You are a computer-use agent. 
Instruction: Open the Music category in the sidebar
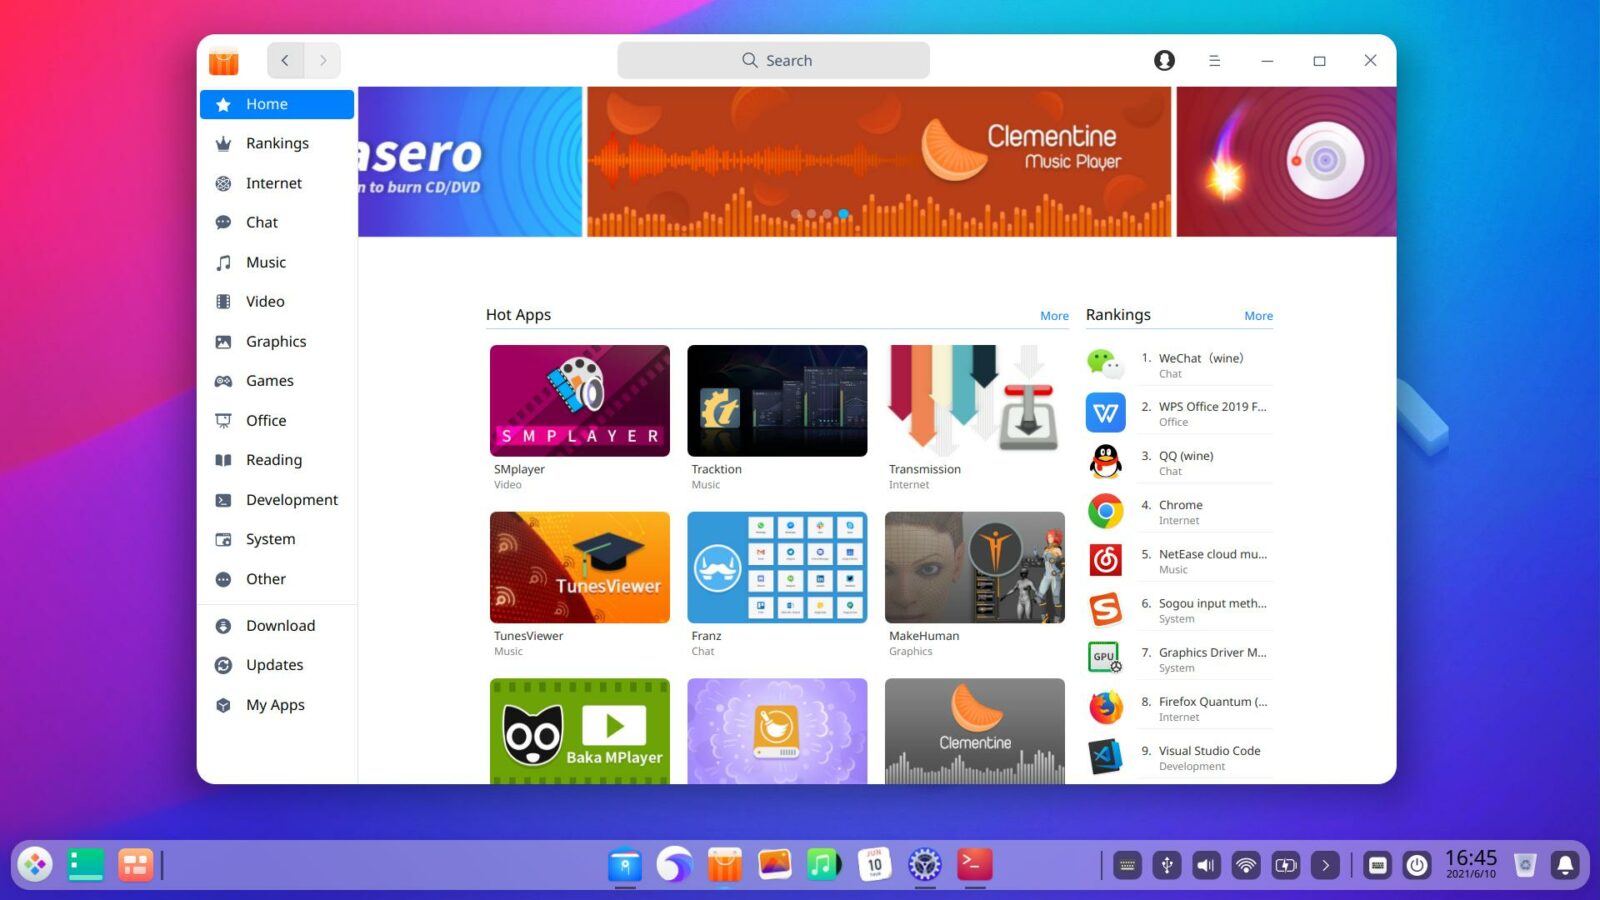[x=265, y=262]
